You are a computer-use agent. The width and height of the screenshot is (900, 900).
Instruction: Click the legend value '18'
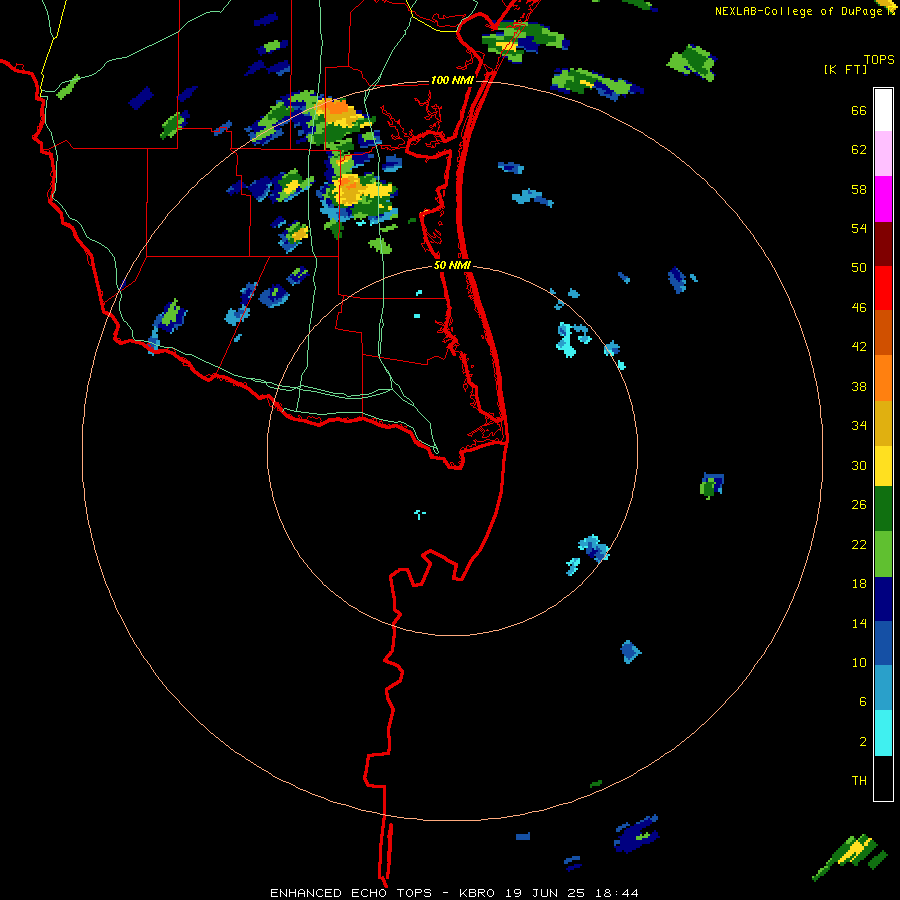click(859, 584)
